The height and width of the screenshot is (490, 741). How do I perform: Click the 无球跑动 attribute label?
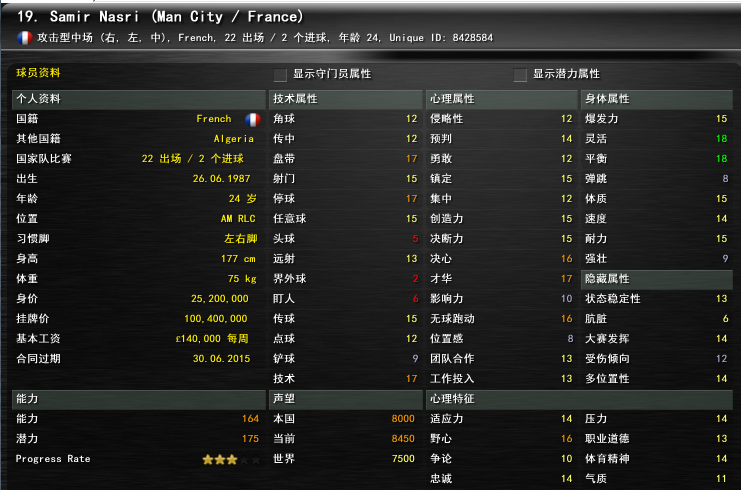point(452,319)
